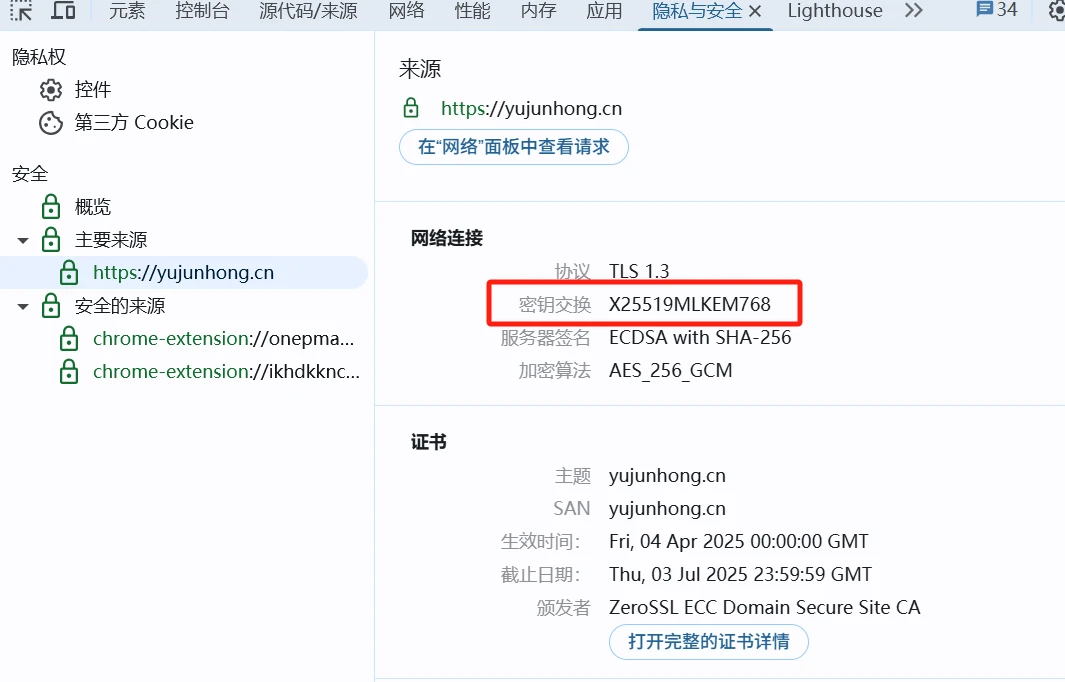Select https://yujunhong.cn in the sidebar tree
1065x682 pixels.
click(183, 272)
